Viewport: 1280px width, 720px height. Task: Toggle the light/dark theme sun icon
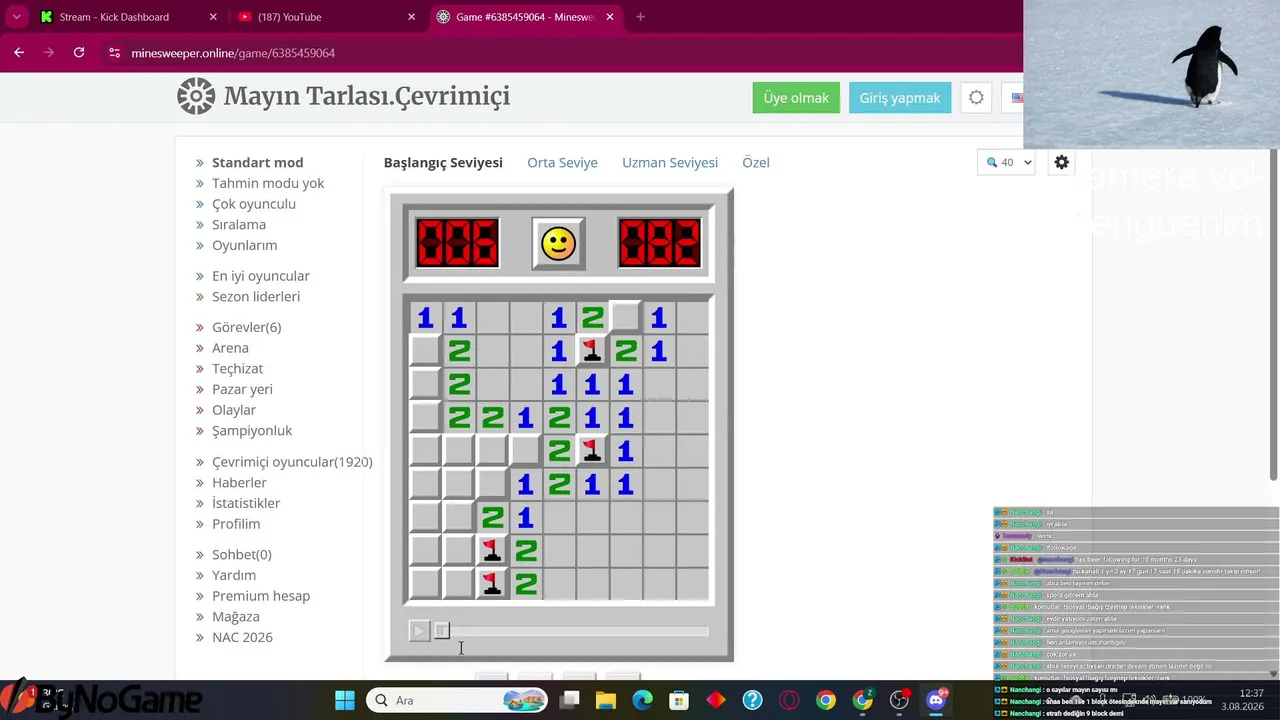click(x=976, y=98)
